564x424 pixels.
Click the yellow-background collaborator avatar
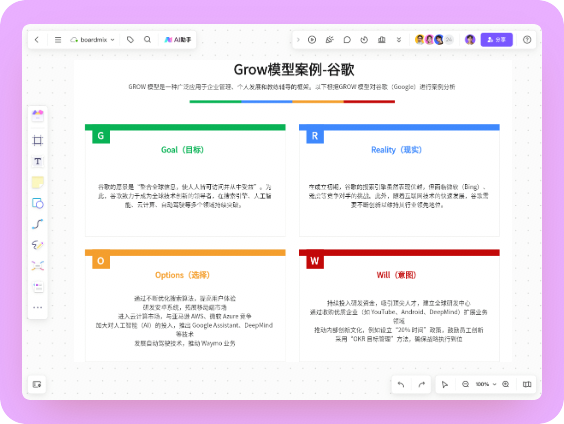[419, 40]
